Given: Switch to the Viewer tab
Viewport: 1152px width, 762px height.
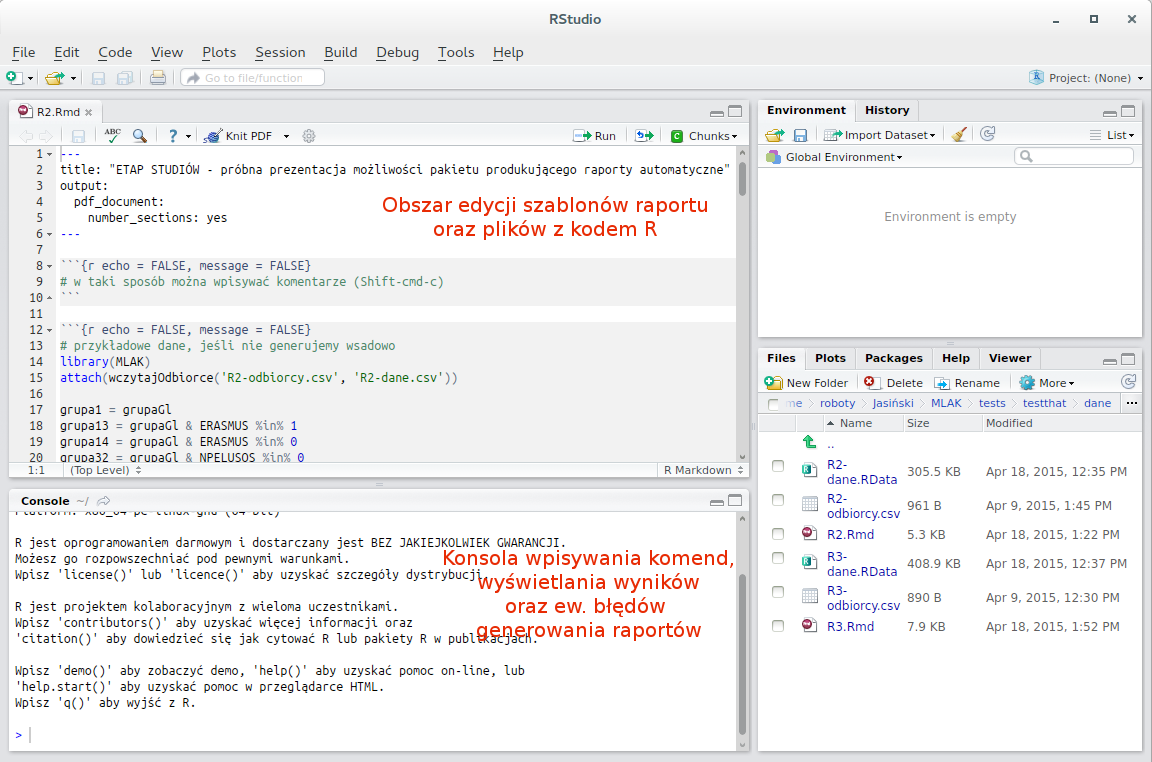Looking at the screenshot, I should pos(1009,358).
